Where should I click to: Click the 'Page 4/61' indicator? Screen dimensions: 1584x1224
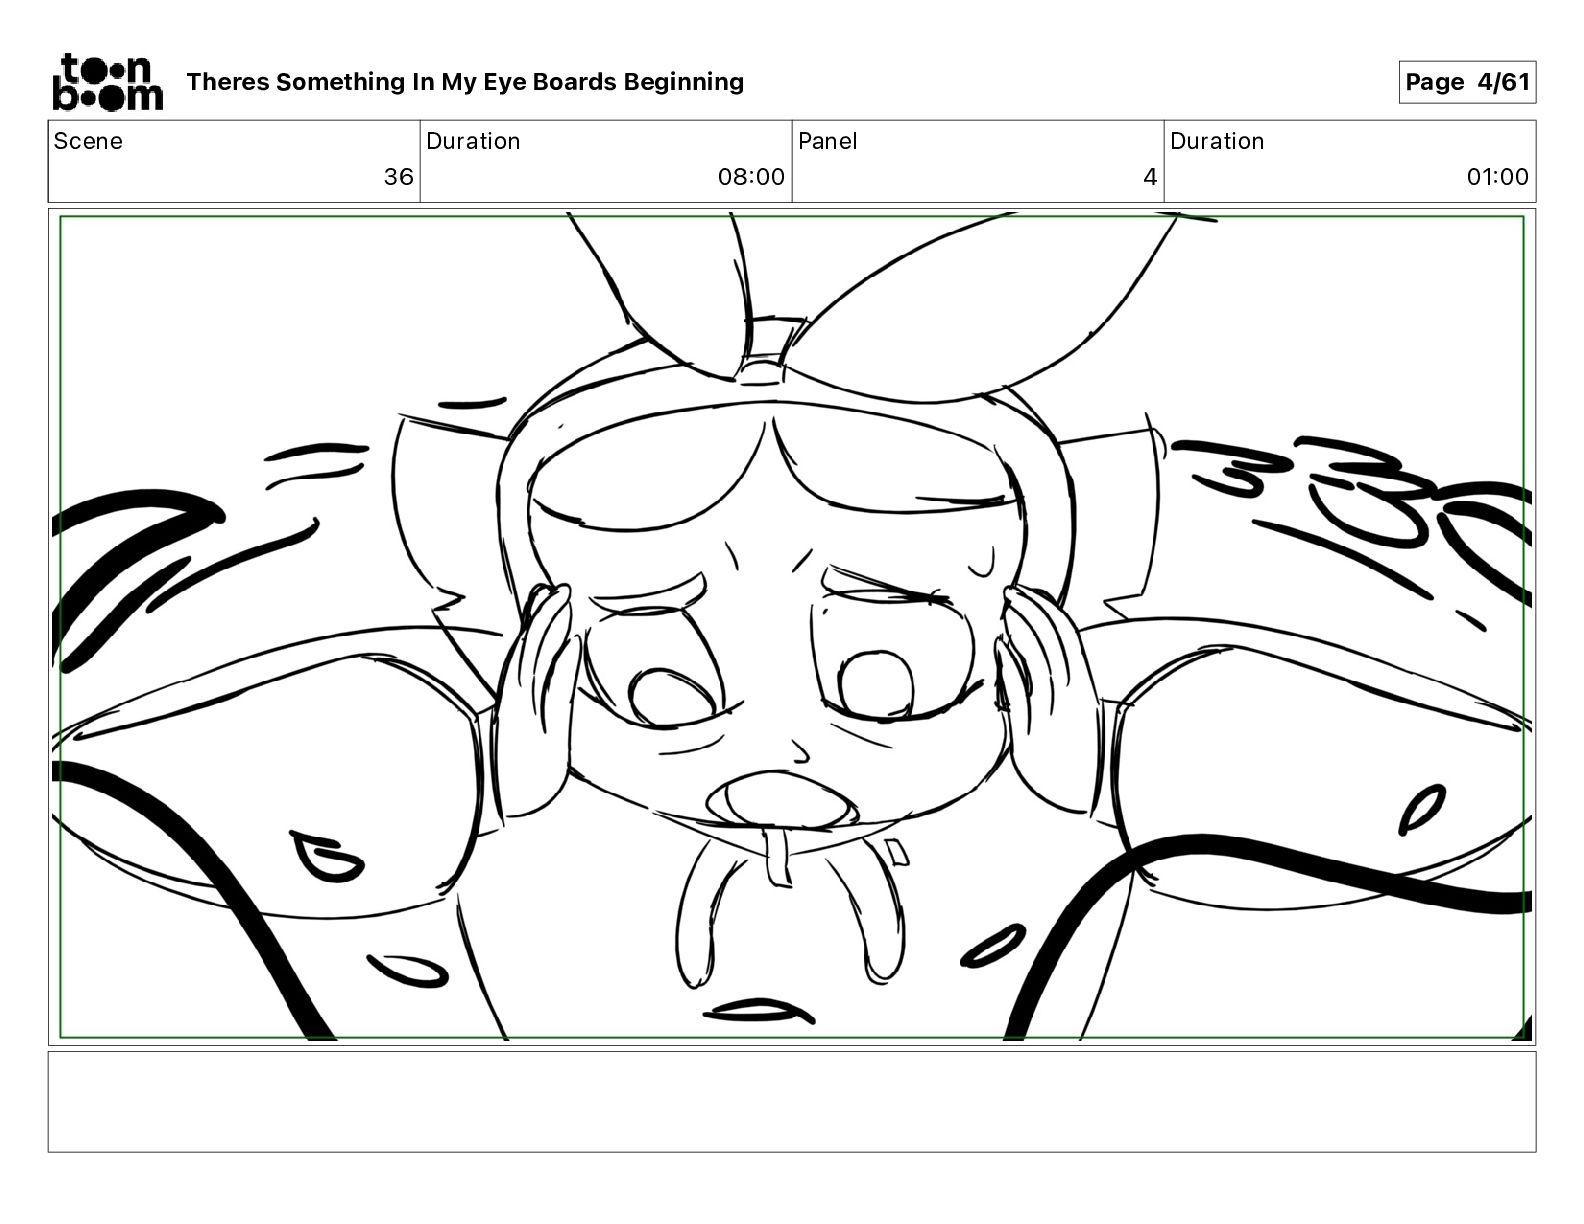pos(1467,82)
